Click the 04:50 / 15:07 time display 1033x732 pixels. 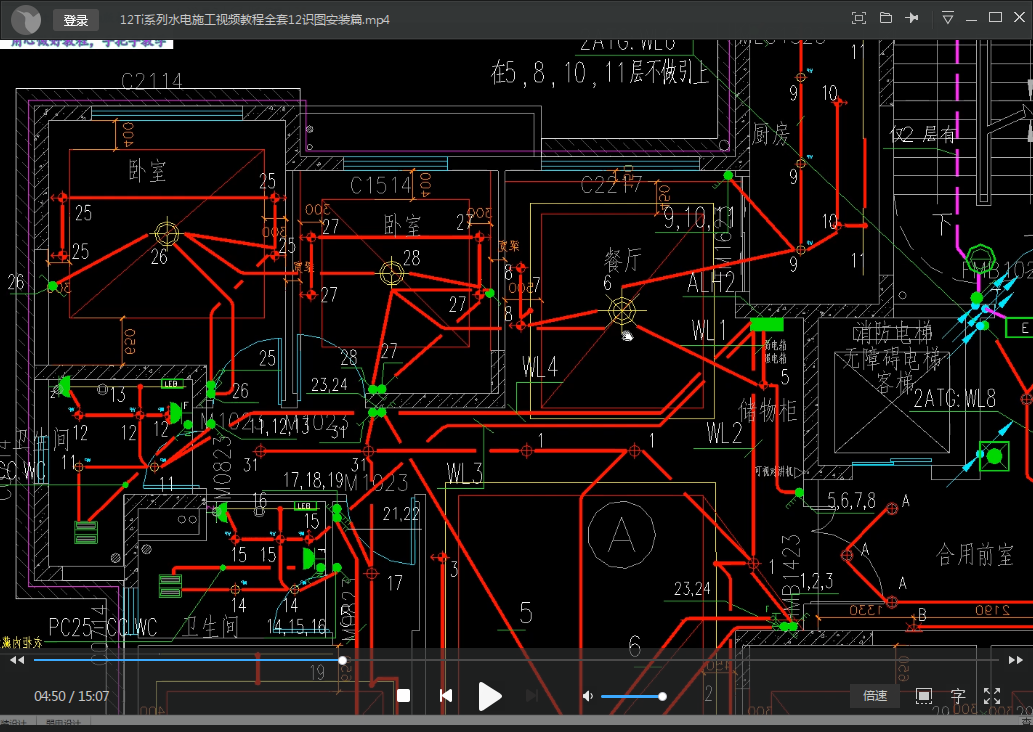pyautogui.click(x=72, y=696)
